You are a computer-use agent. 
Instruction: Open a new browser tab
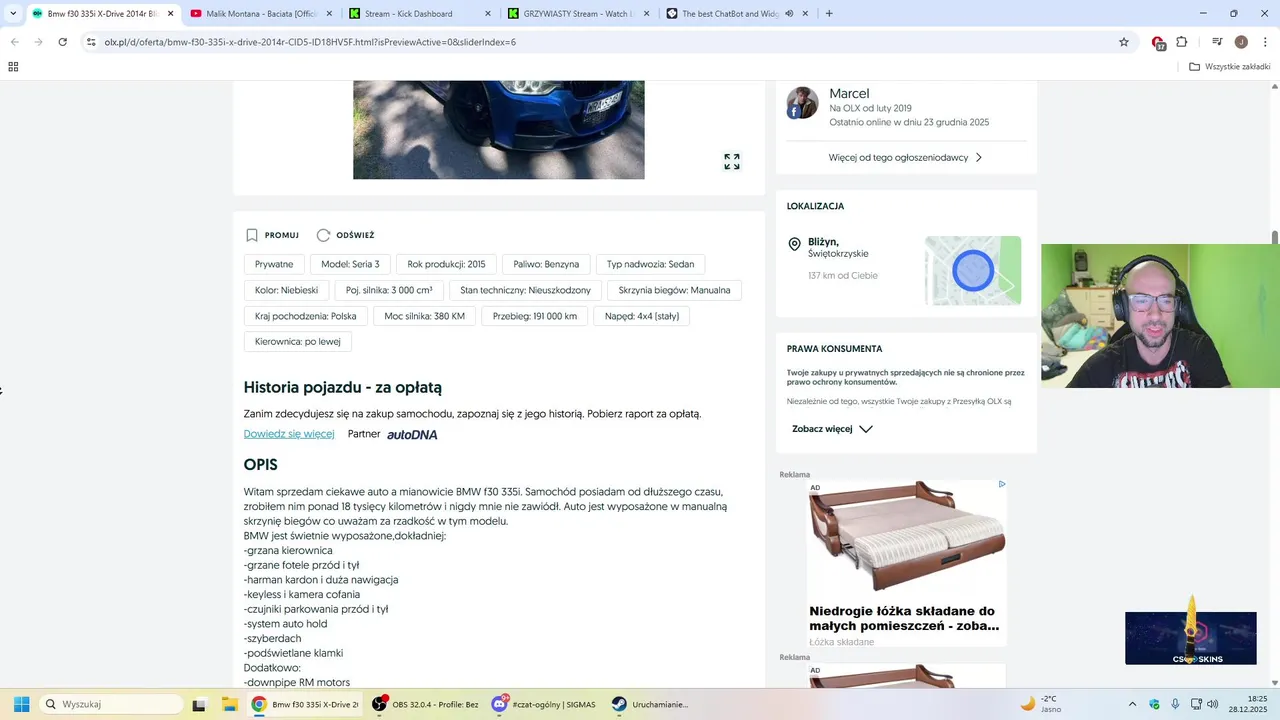(829, 14)
